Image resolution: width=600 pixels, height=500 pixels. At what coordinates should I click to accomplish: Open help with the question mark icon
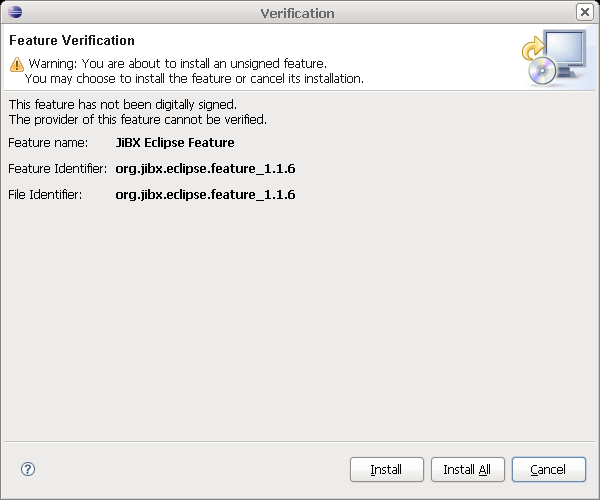[28, 469]
